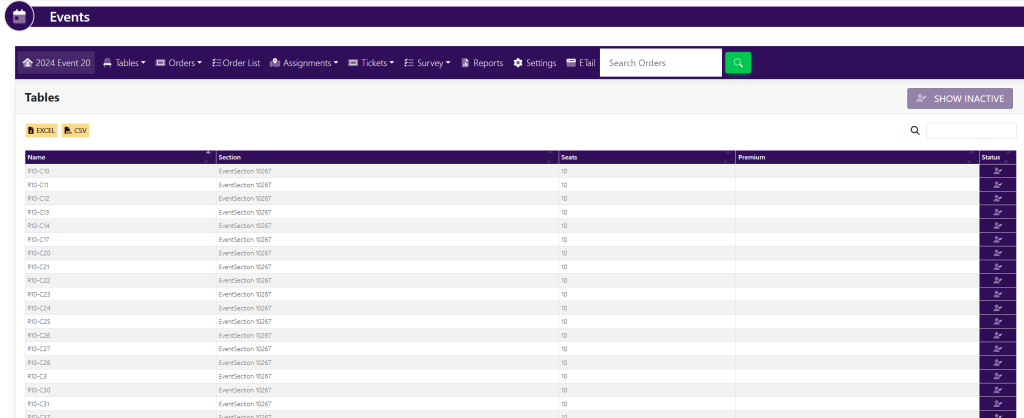The image size is (1024, 418).
Task: Click the green search orders button
Action: (x=737, y=63)
